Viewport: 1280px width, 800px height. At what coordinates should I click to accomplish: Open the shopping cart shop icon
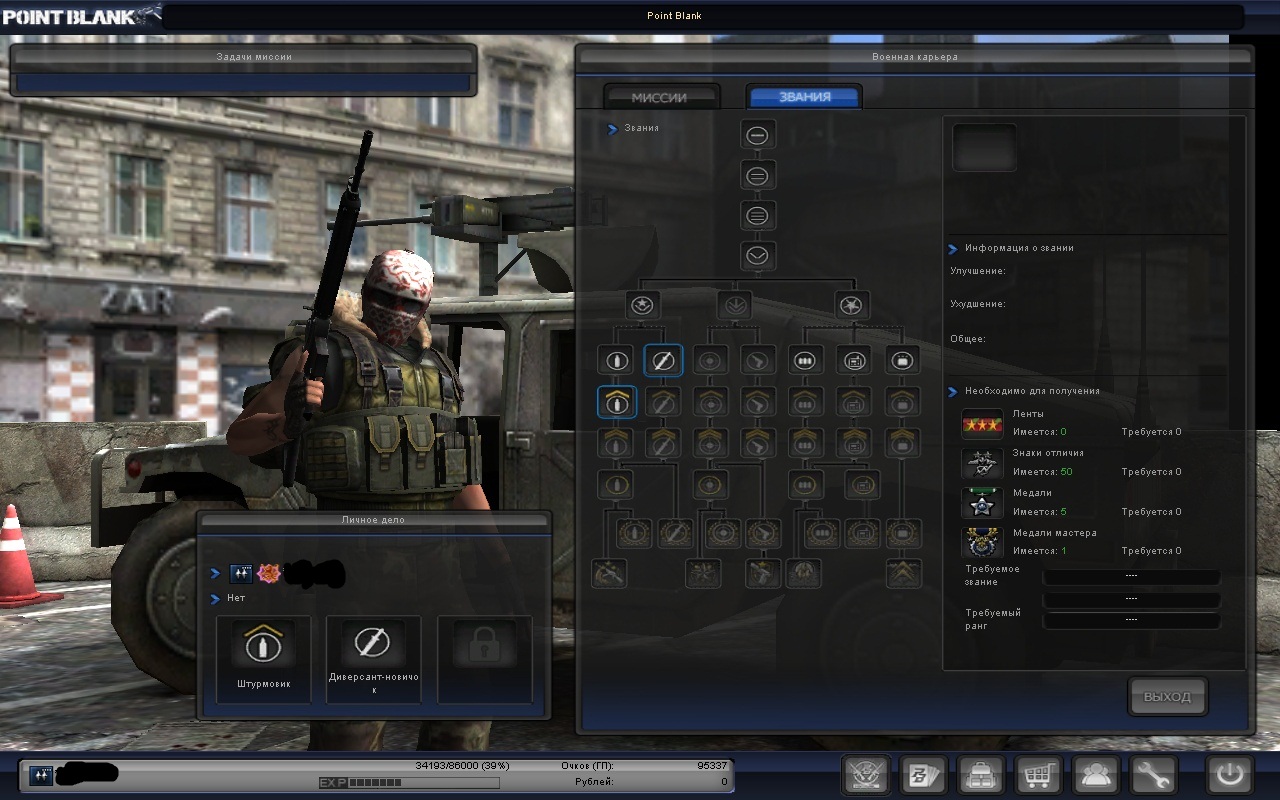(1037, 775)
